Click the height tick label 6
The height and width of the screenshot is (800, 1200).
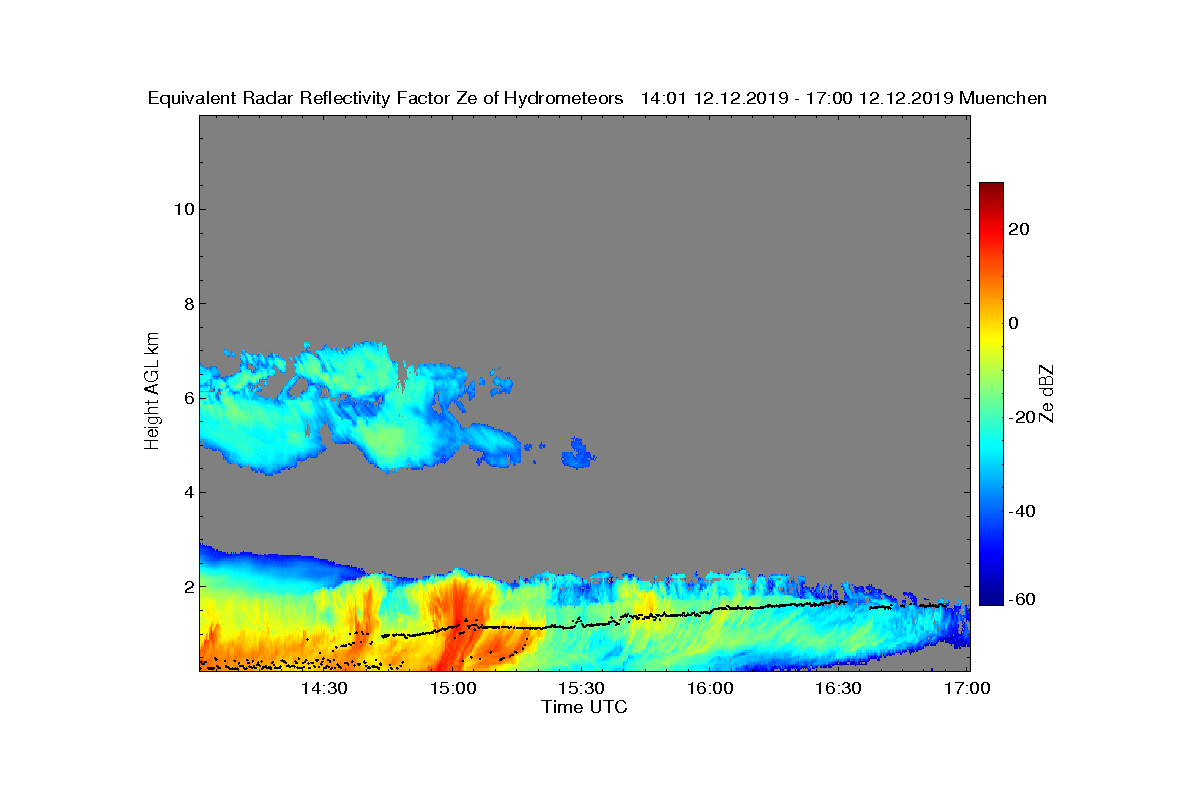click(x=187, y=398)
